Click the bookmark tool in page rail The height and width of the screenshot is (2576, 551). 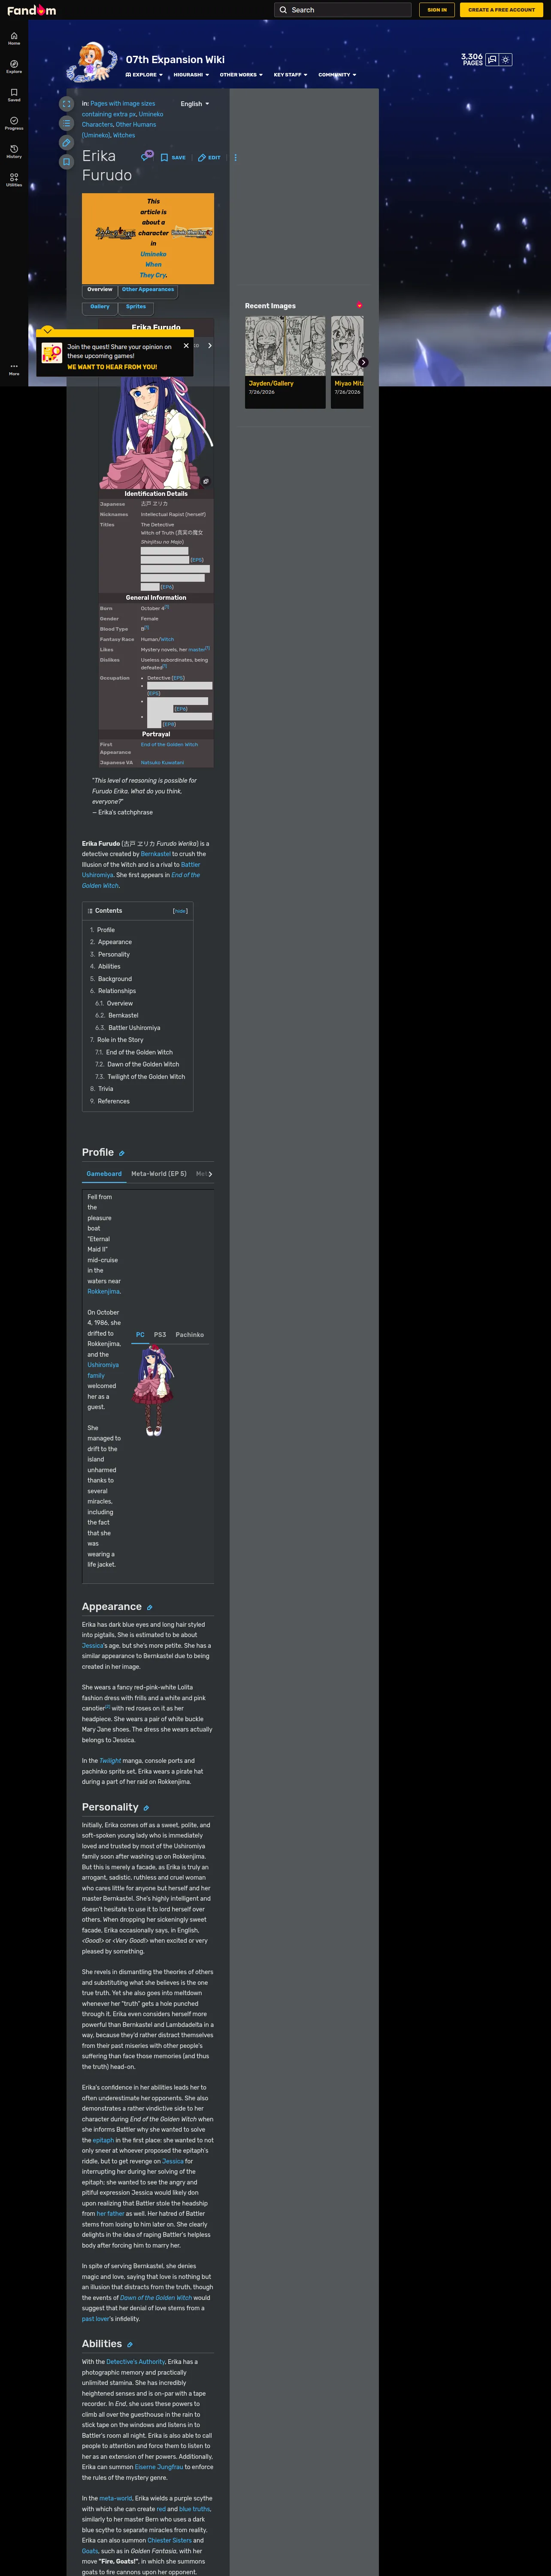point(66,161)
